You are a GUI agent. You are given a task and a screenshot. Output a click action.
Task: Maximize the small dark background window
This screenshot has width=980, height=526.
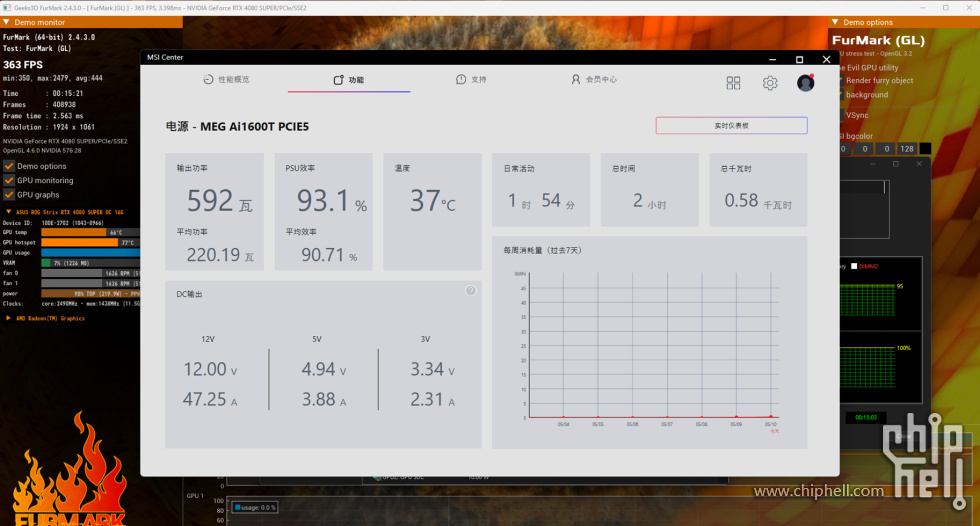[x=896, y=164]
